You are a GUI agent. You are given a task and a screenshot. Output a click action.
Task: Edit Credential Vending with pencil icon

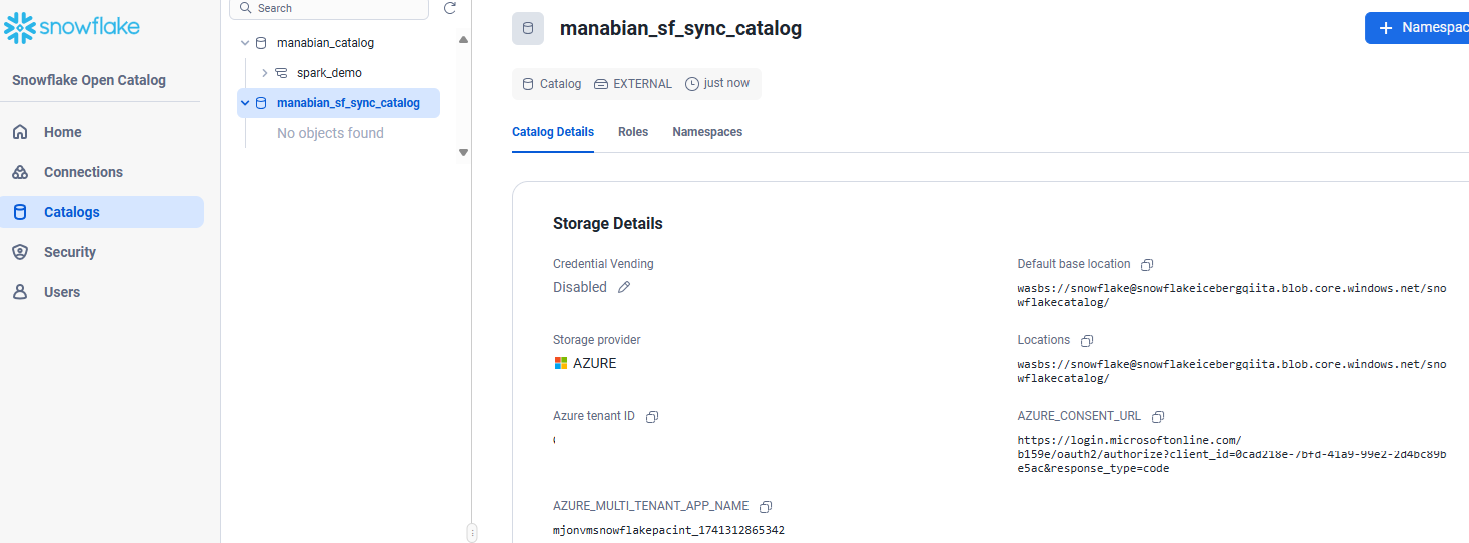pyautogui.click(x=624, y=288)
